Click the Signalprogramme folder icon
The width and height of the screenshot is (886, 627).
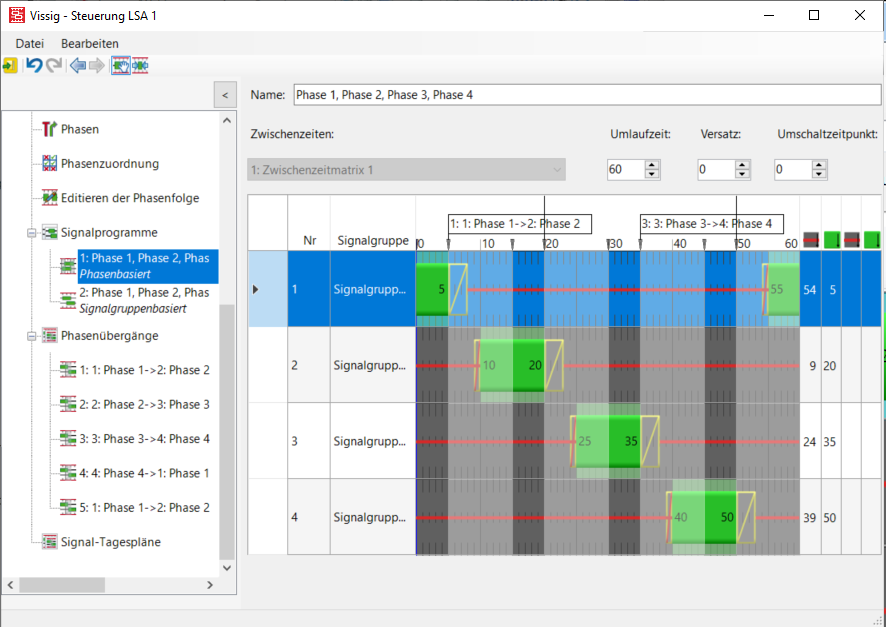[50, 233]
